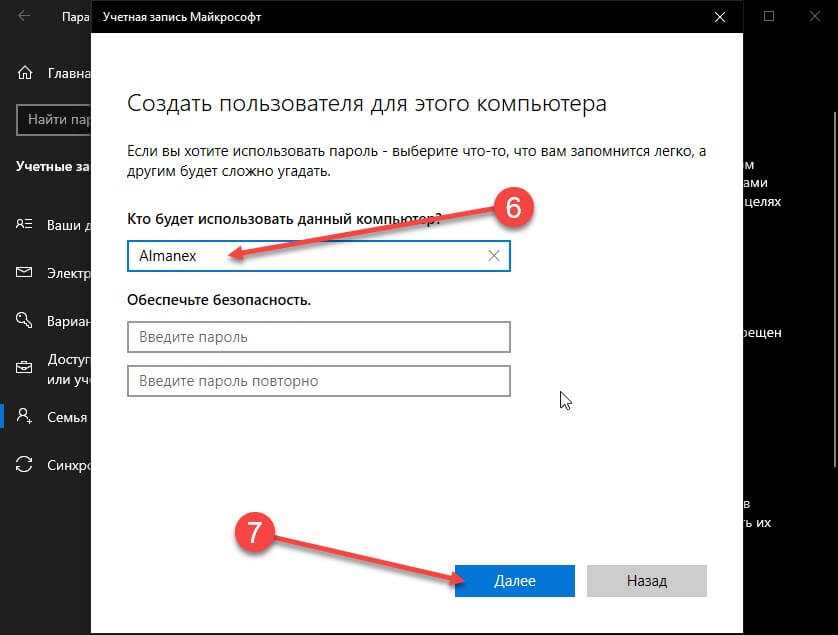Click the briefcase work access icon
Image resolution: width=838 pixels, height=635 pixels.
[x=24, y=368]
